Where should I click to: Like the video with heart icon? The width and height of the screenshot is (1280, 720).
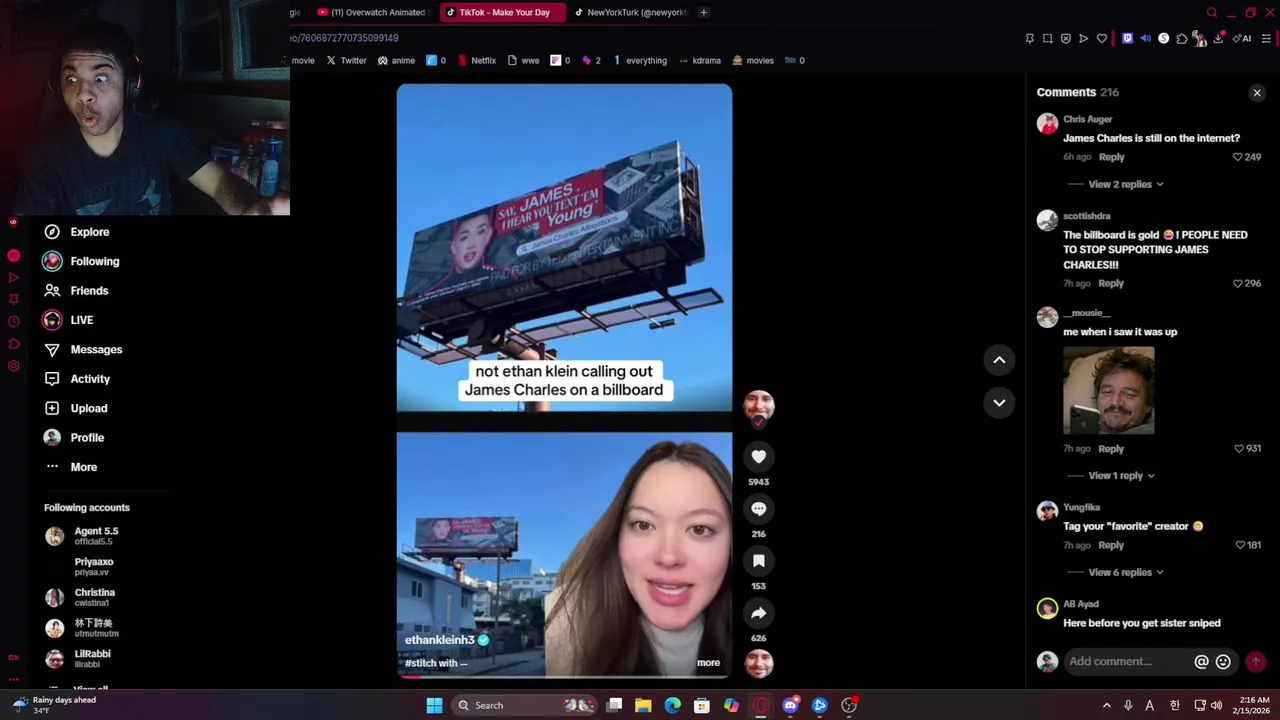(x=759, y=457)
